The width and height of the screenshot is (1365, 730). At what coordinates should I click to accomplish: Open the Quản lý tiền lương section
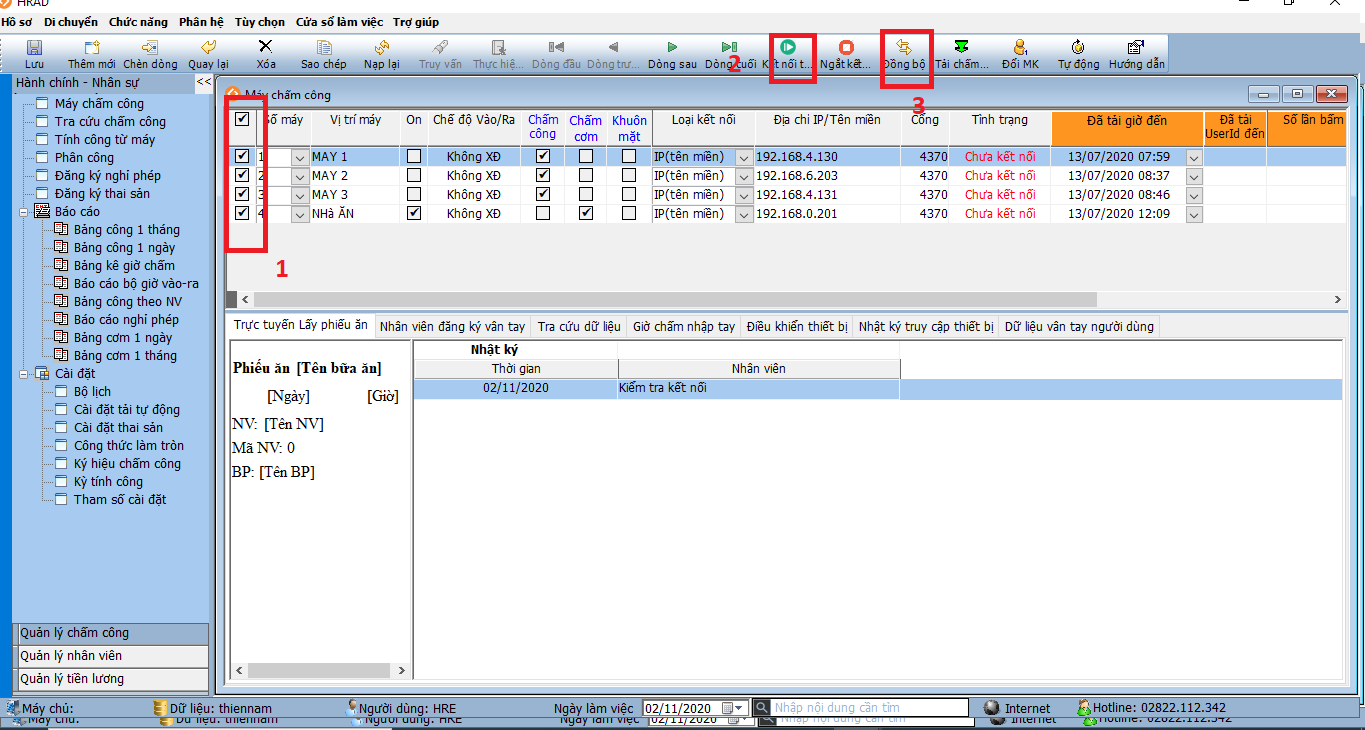click(x=111, y=679)
